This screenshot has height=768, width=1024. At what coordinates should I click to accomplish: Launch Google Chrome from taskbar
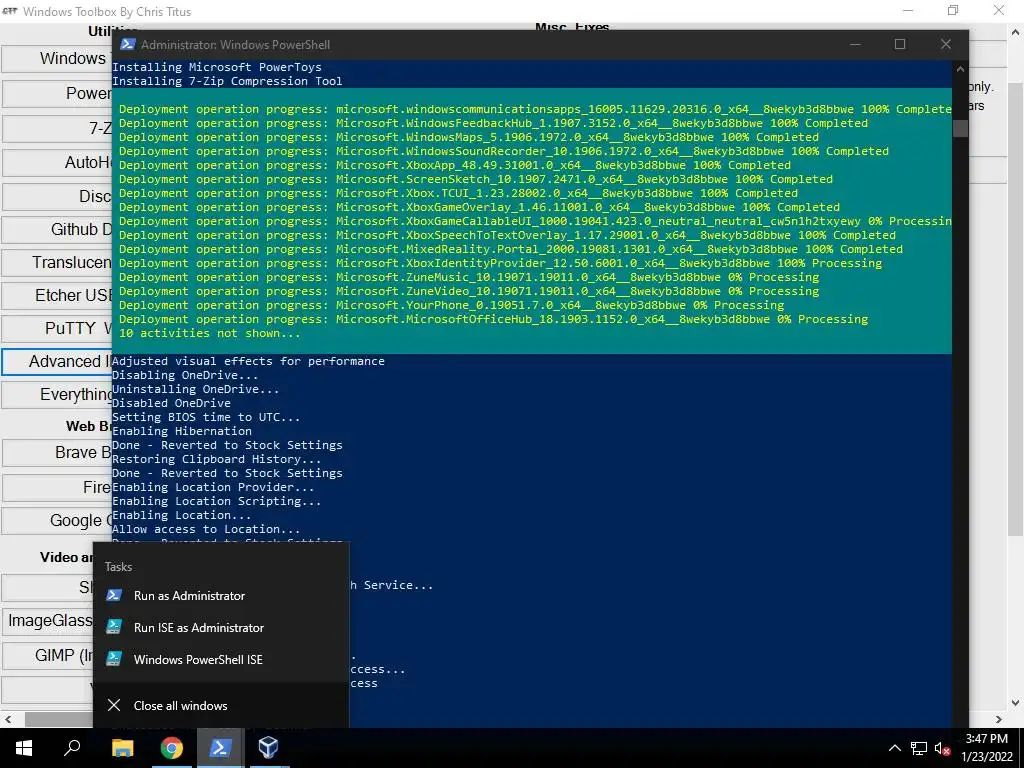point(171,748)
